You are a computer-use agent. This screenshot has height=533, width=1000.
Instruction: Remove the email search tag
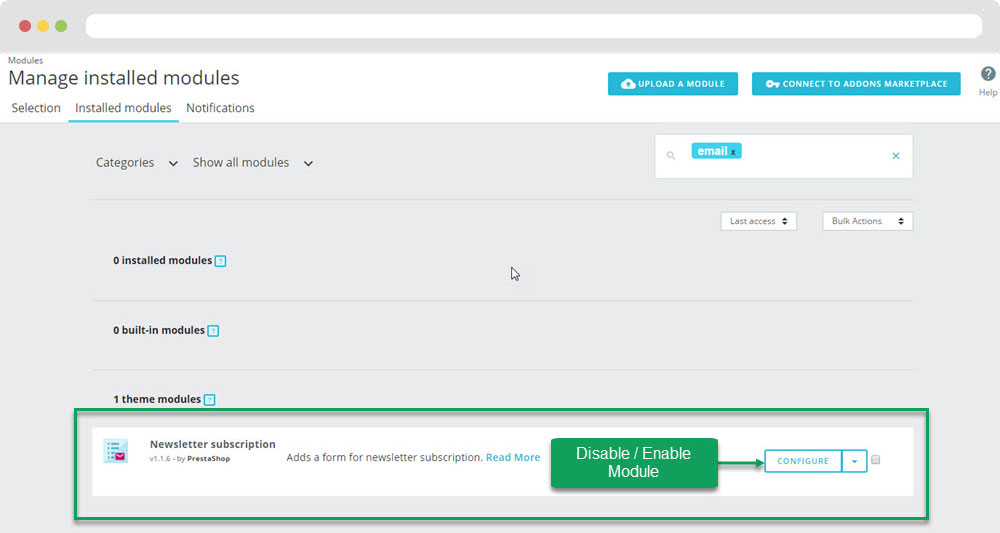coord(733,152)
